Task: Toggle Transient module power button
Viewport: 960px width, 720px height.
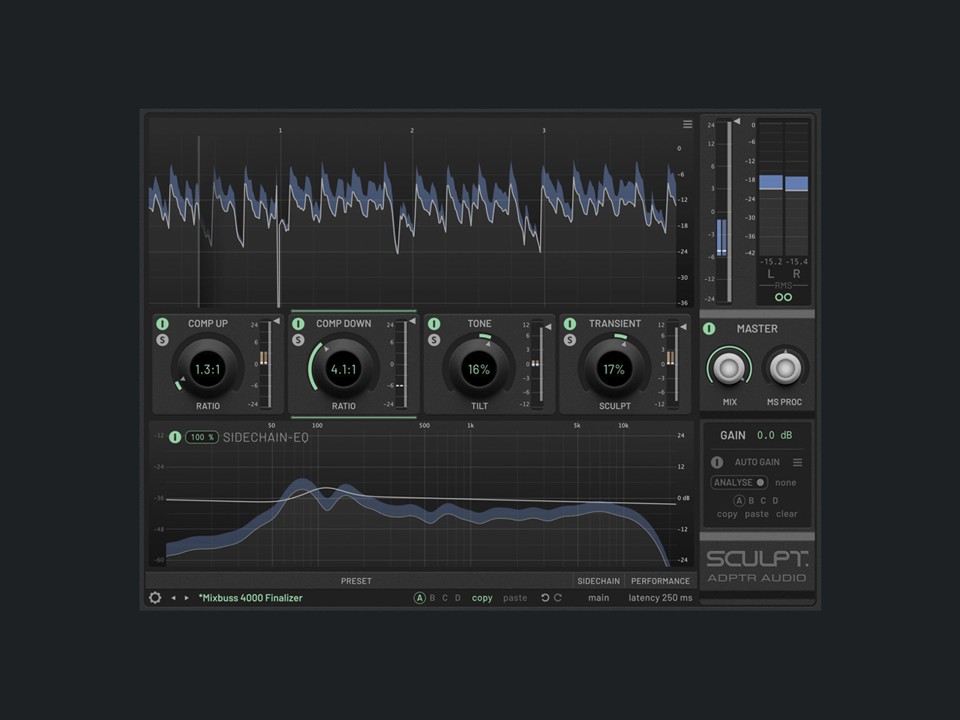Action: [x=570, y=323]
